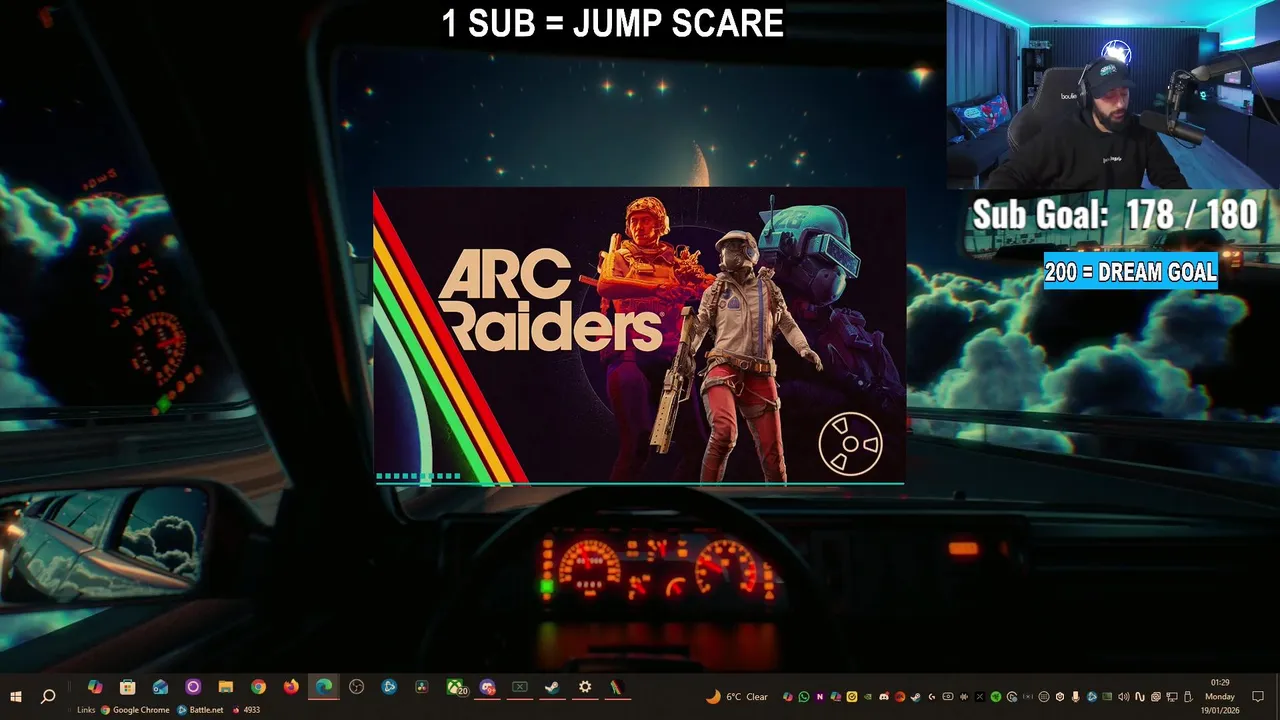Open Battle.net icon in system tray

[x=1091, y=697]
